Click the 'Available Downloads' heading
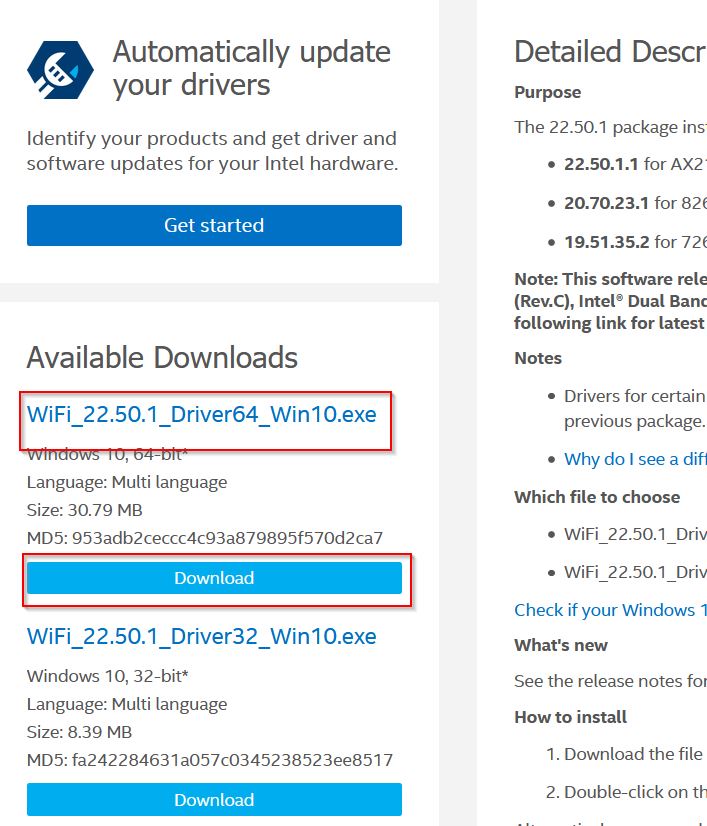 click(x=162, y=357)
